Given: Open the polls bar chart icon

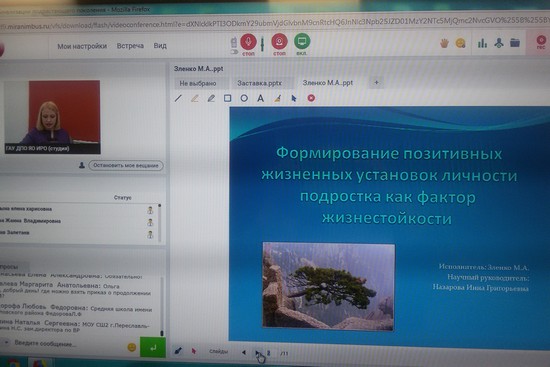Looking at the screenshot, I should click(x=482, y=43).
